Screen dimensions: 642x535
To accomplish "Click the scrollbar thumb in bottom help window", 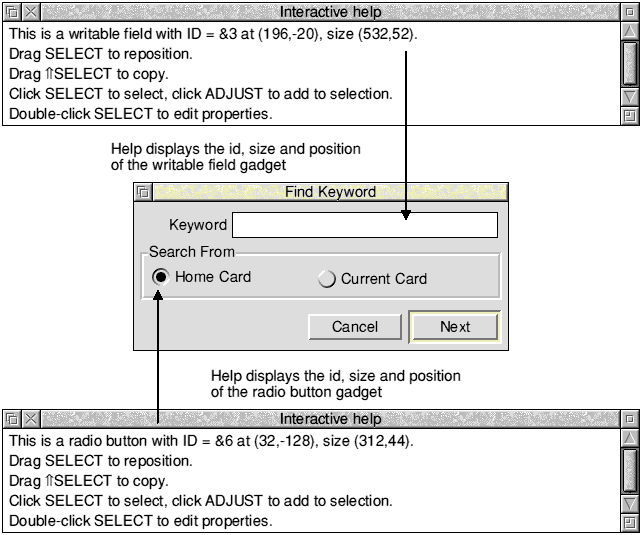I will (x=630, y=470).
